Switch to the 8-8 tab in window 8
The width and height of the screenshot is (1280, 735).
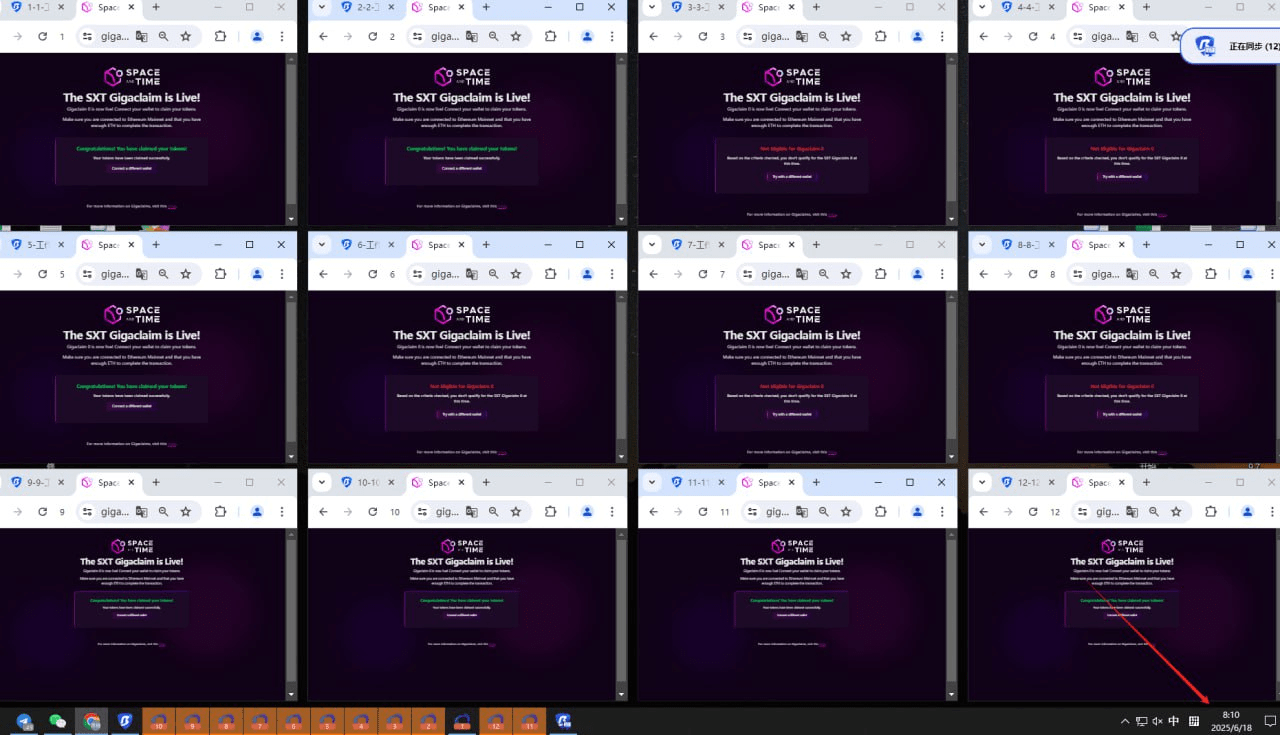(x=1028, y=244)
